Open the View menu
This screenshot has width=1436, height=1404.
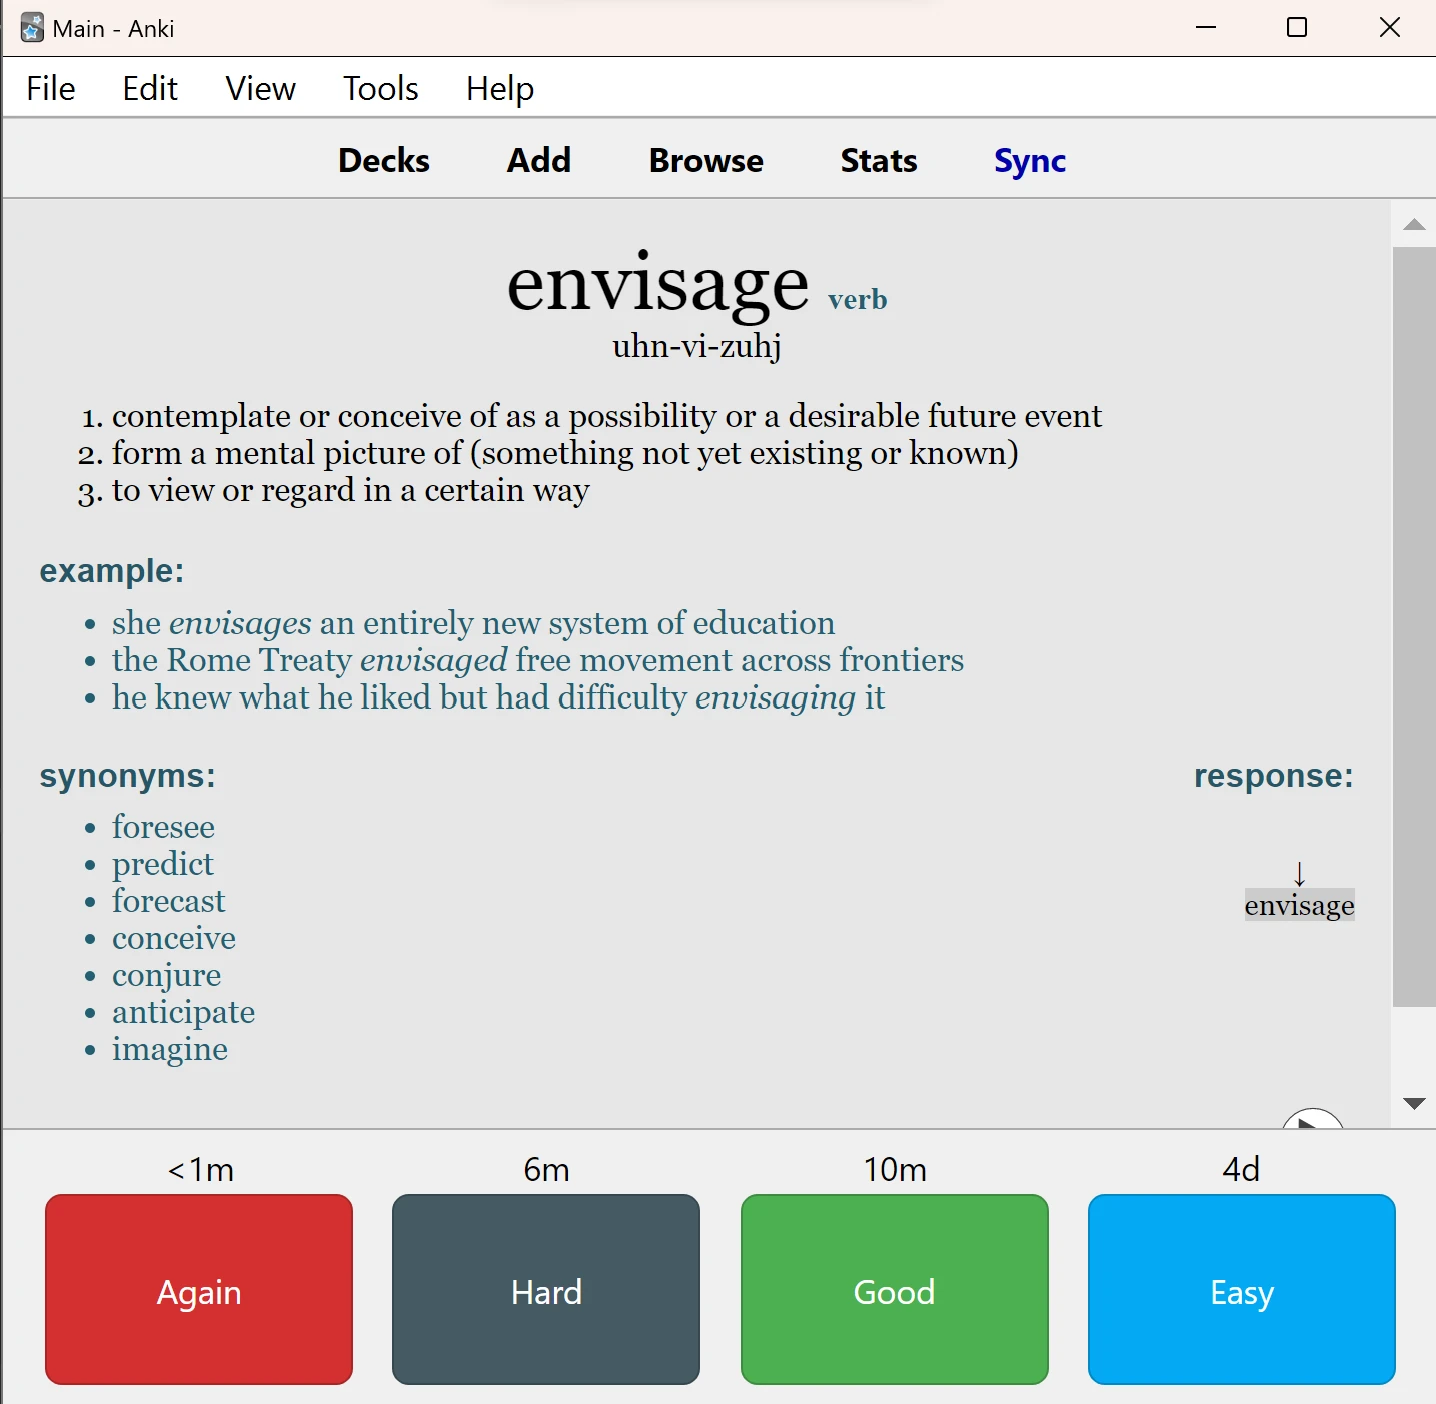260,89
